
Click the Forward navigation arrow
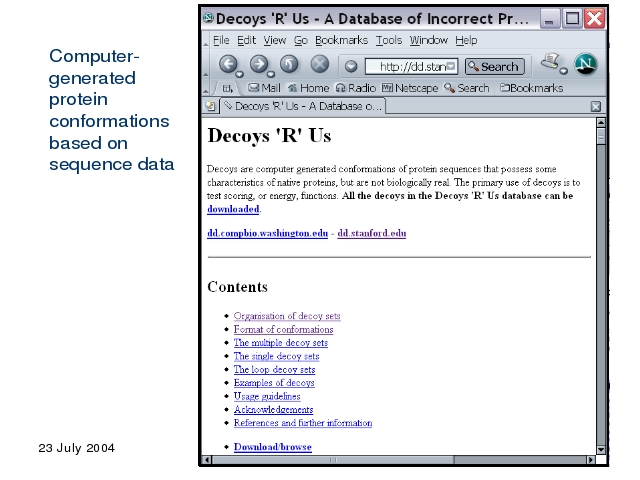tap(258, 66)
